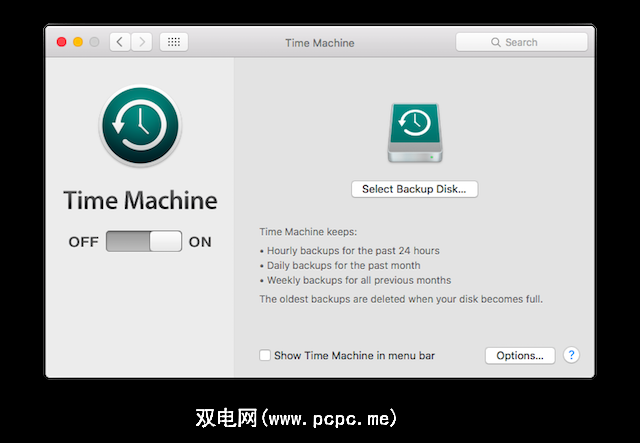
Task: Click the back navigation arrow
Action: pyautogui.click(x=120, y=42)
